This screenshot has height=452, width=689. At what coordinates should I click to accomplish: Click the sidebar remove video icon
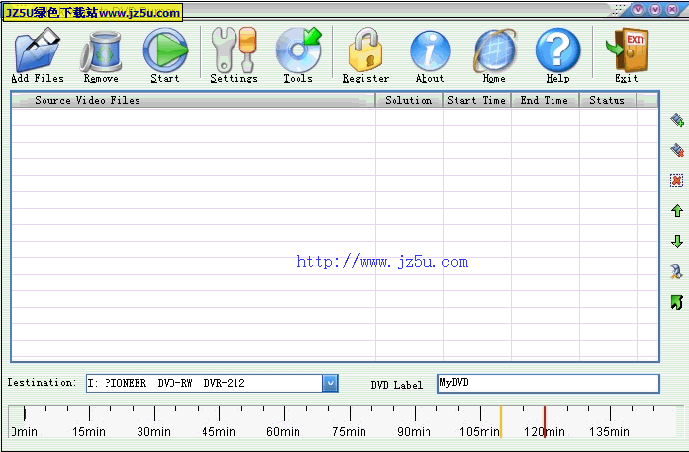click(x=677, y=151)
